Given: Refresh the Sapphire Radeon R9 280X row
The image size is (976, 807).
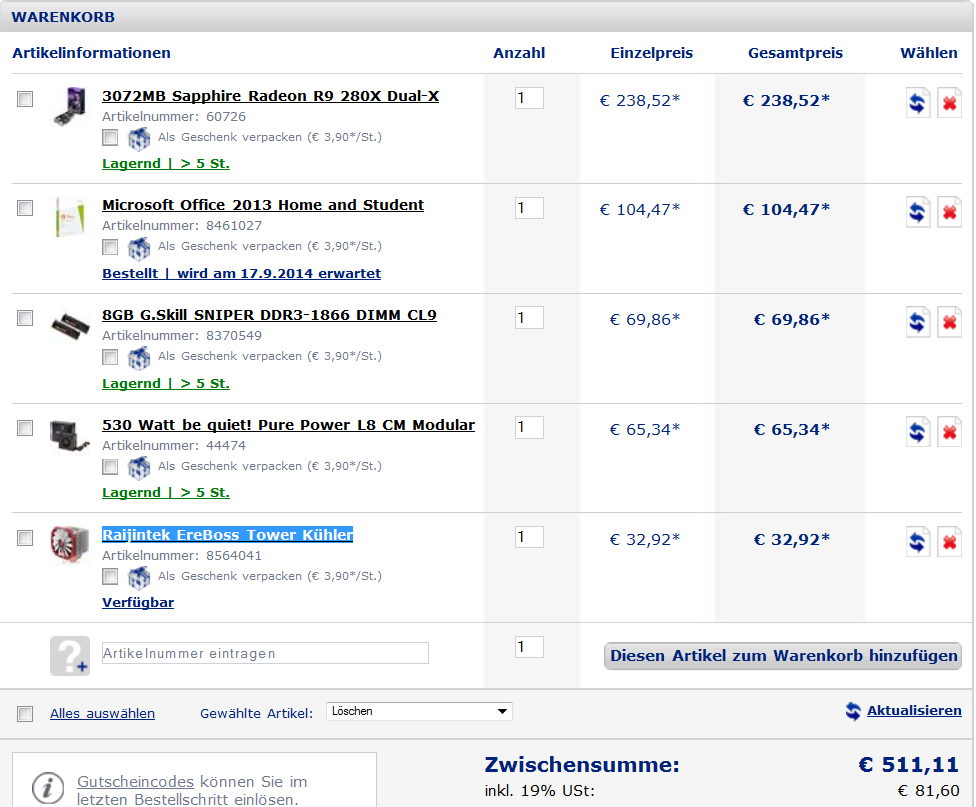Looking at the screenshot, I should click(x=917, y=102).
